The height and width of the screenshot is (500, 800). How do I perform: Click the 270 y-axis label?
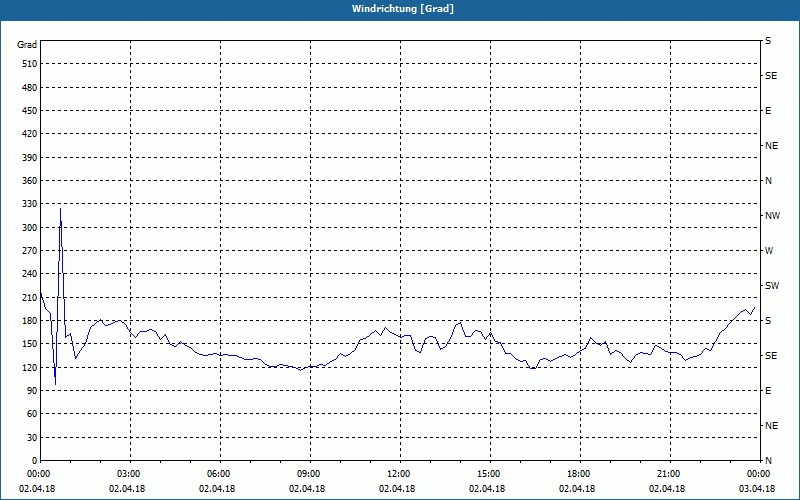30,251
